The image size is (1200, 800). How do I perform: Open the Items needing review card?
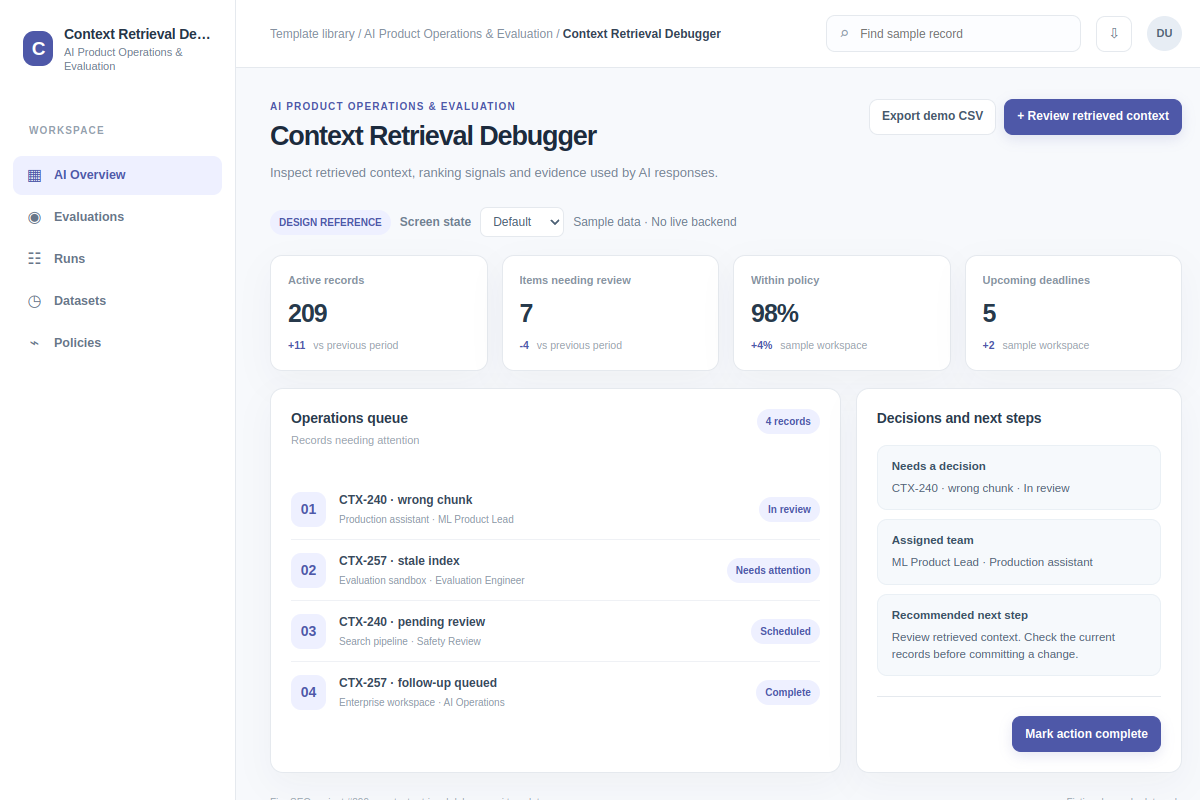pos(610,313)
